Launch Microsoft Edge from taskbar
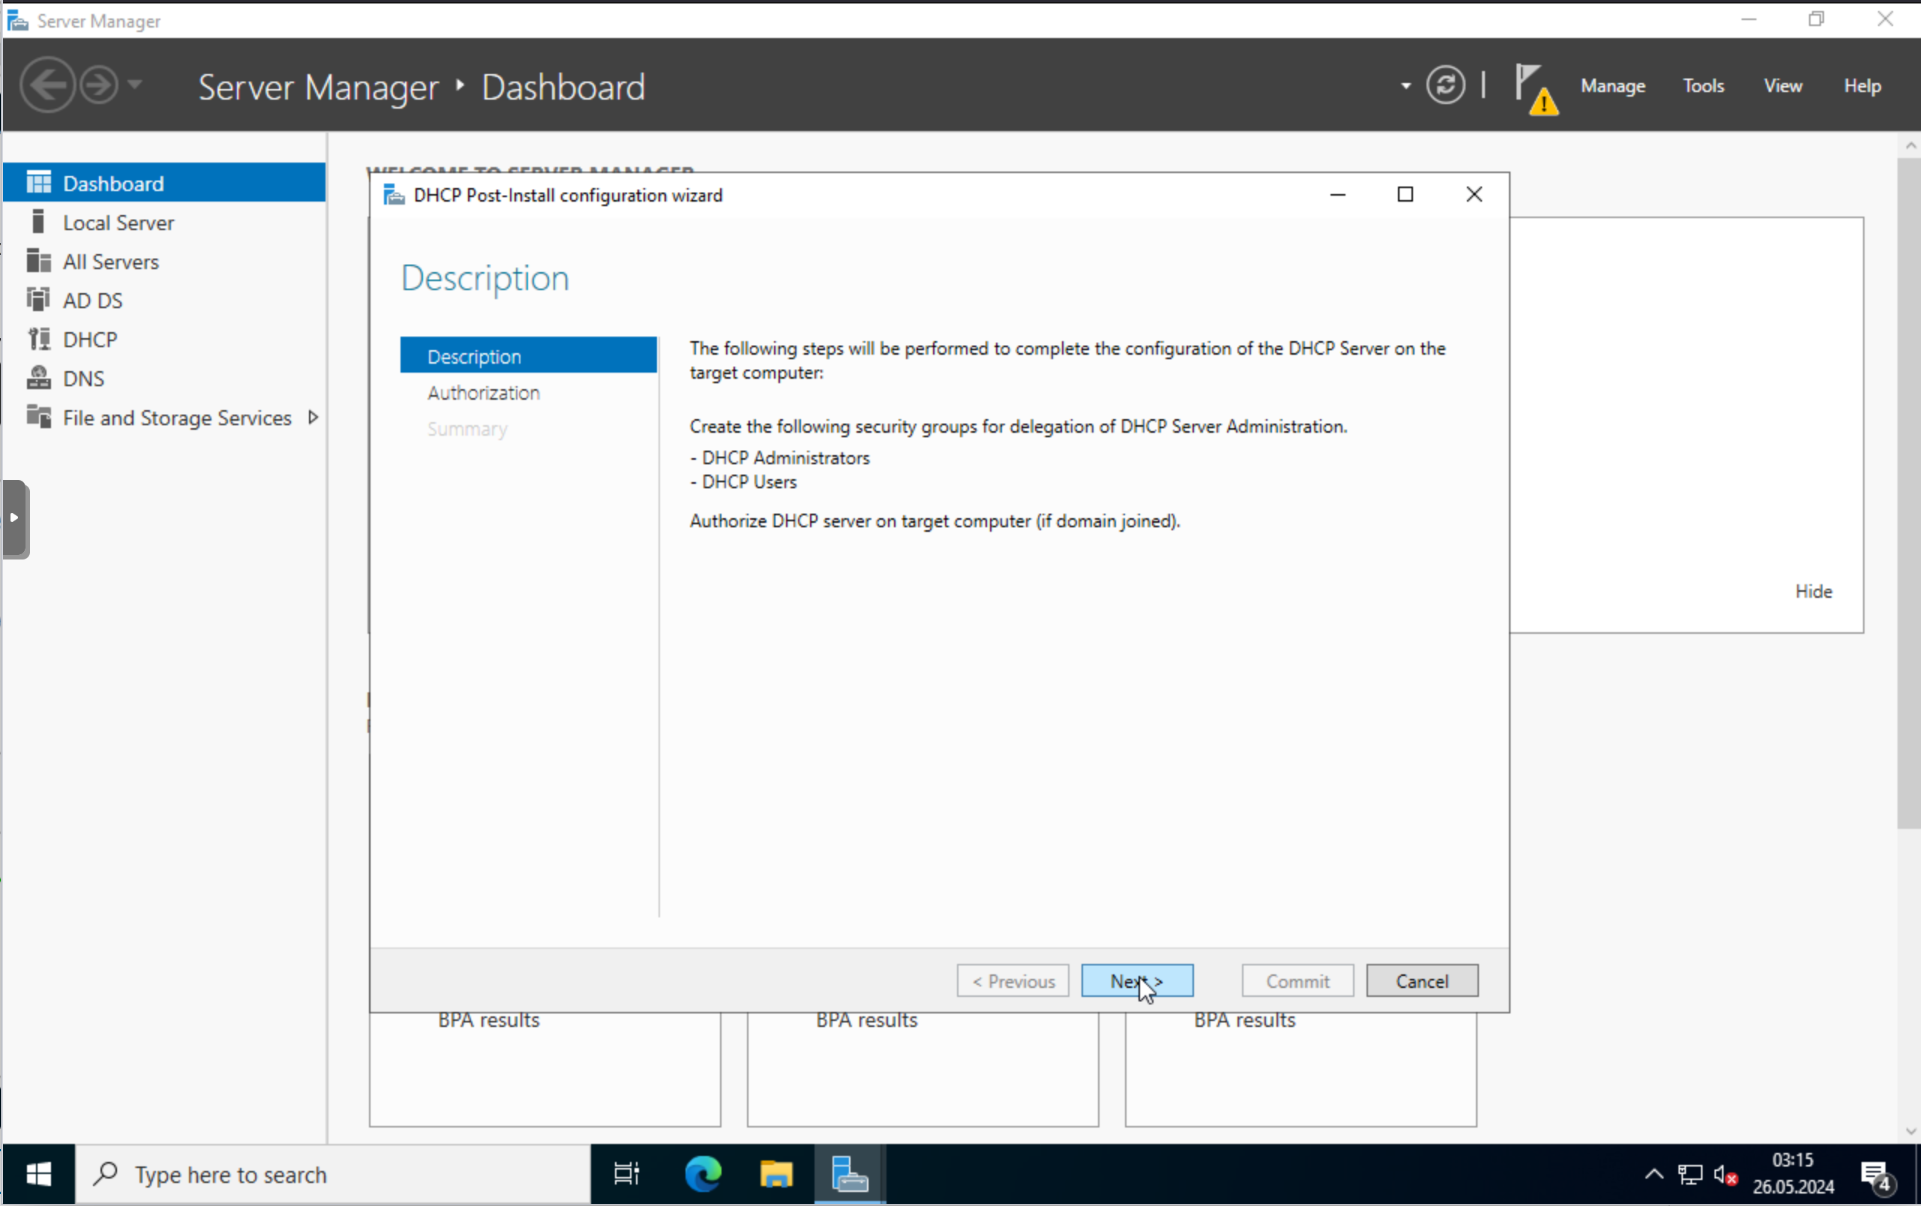1921x1206 pixels. (x=703, y=1174)
